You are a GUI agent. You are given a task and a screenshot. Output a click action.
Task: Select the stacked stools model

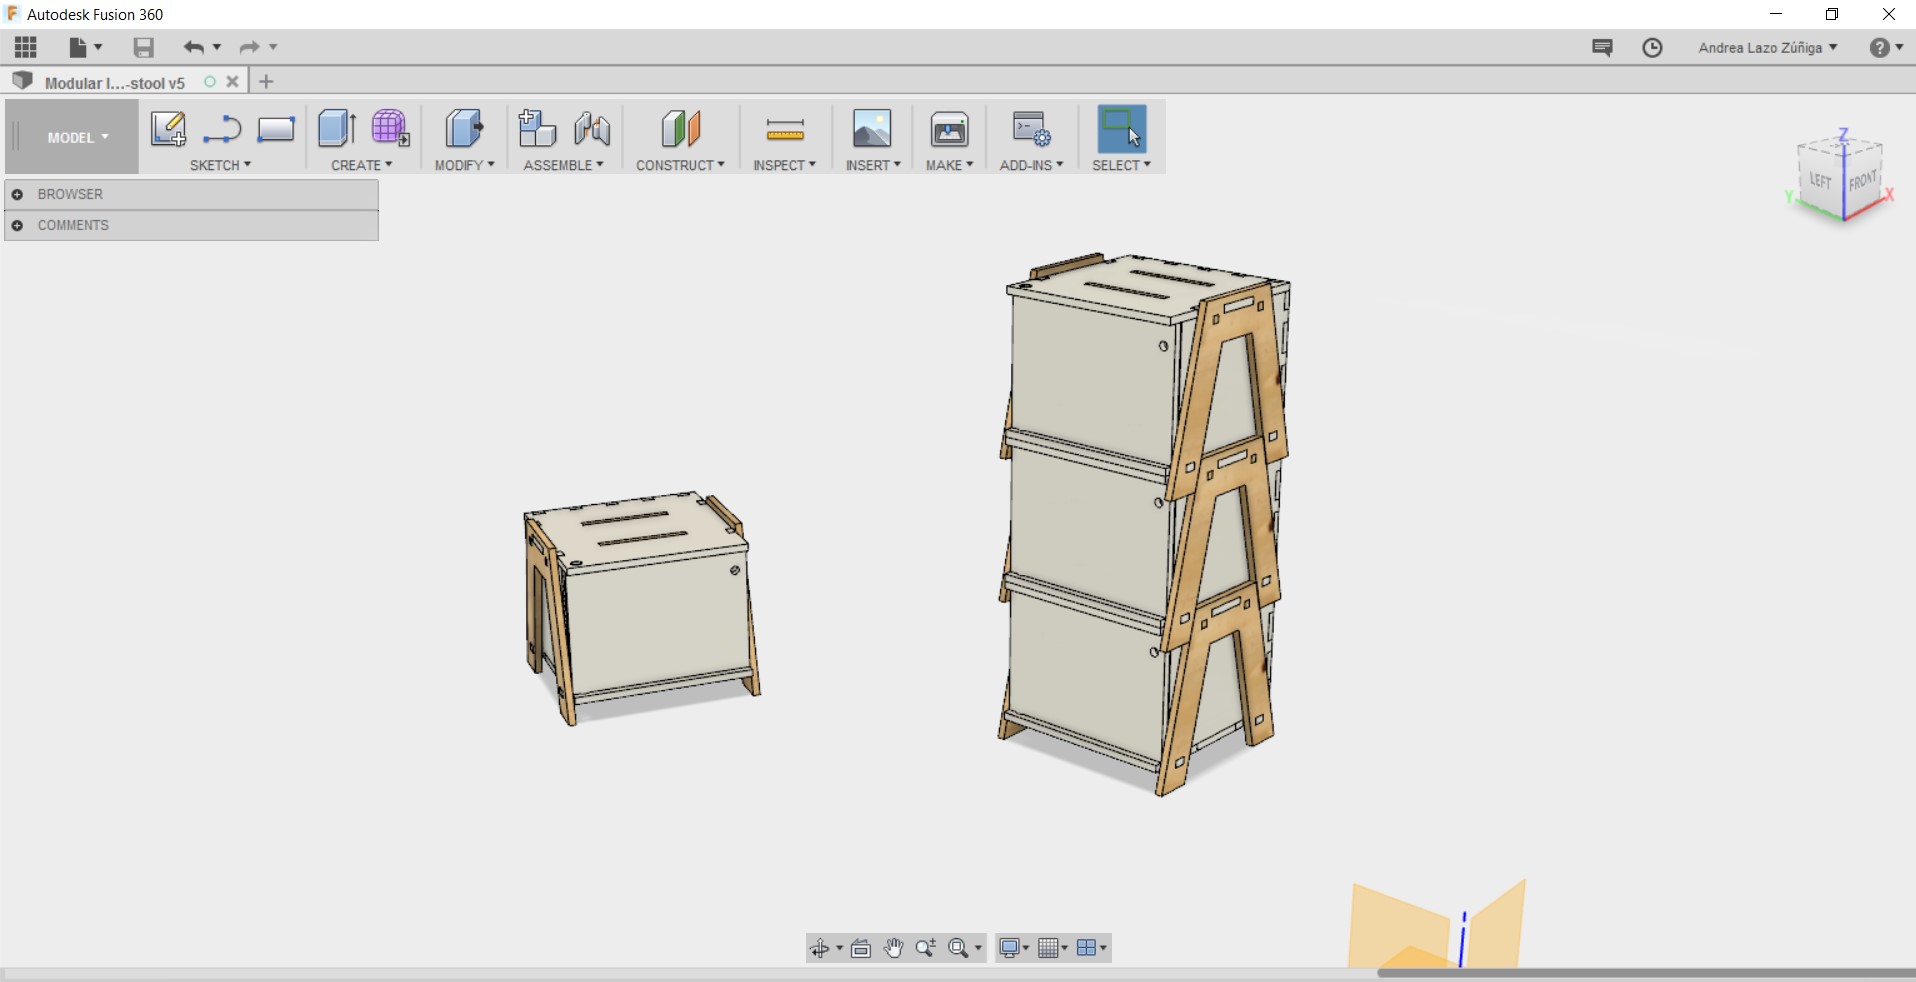(x=1146, y=523)
